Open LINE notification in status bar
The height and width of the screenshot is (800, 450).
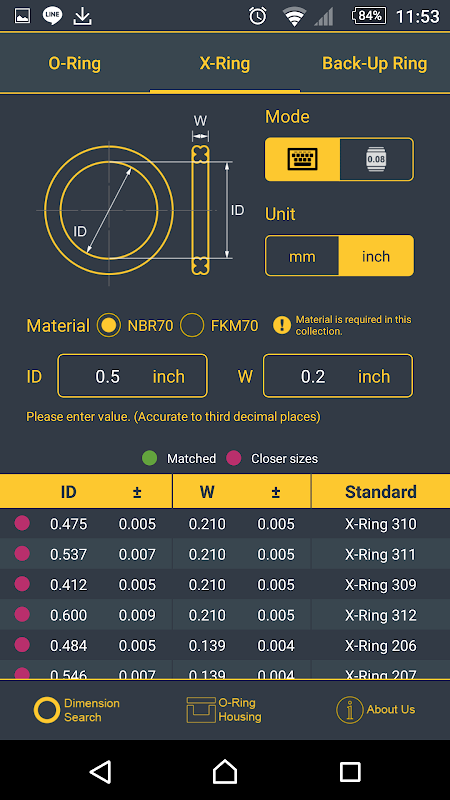[52, 16]
